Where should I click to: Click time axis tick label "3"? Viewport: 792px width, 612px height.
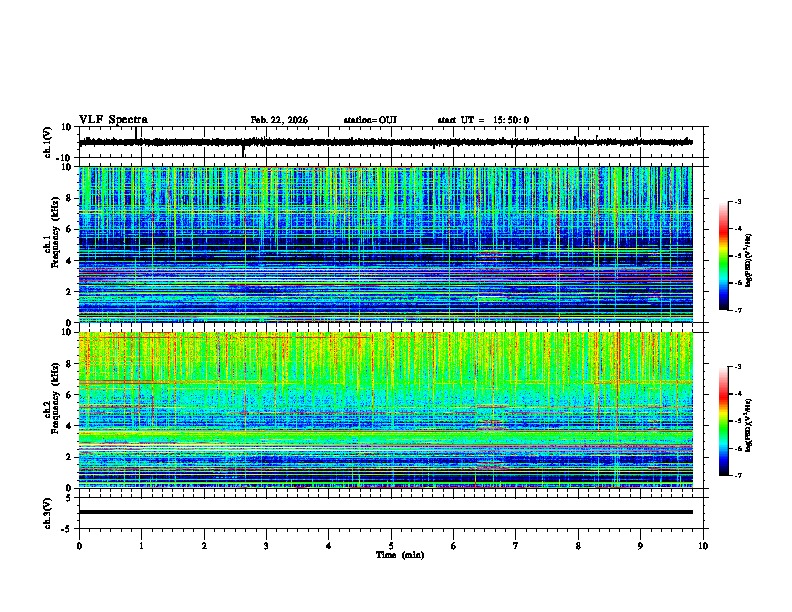coord(266,546)
